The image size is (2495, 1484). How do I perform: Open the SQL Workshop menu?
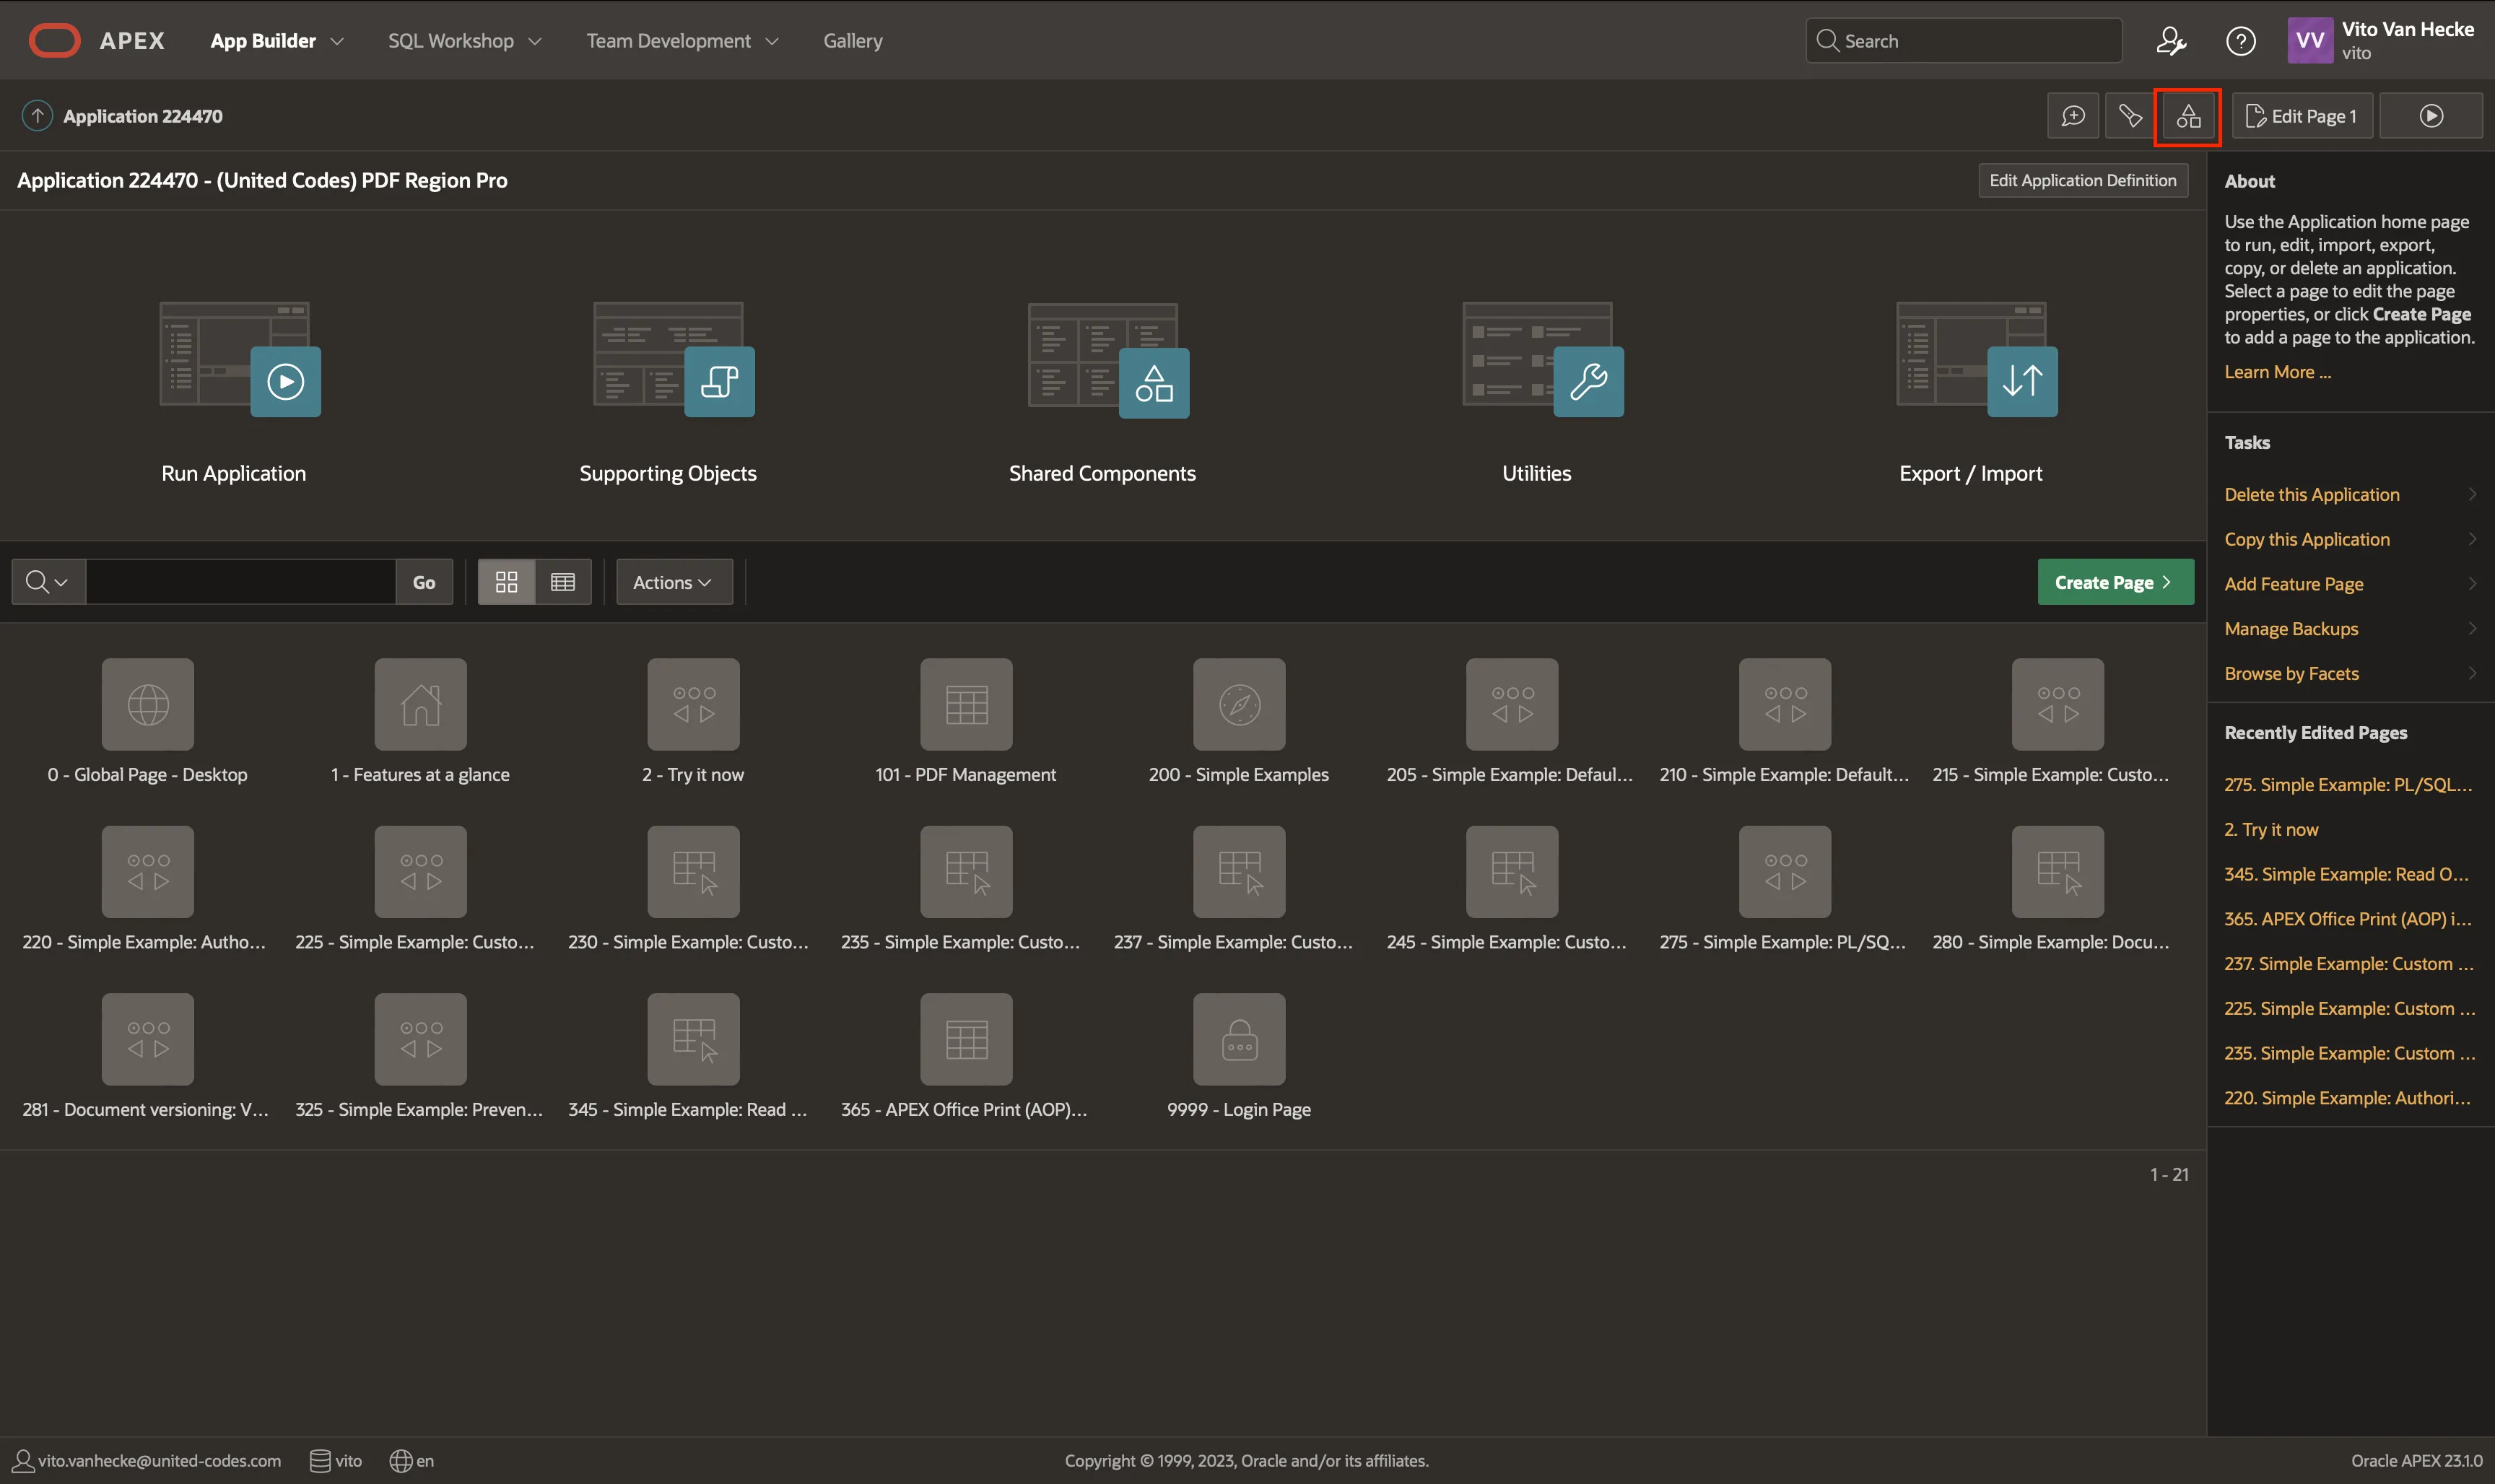(x=464, y=41)
